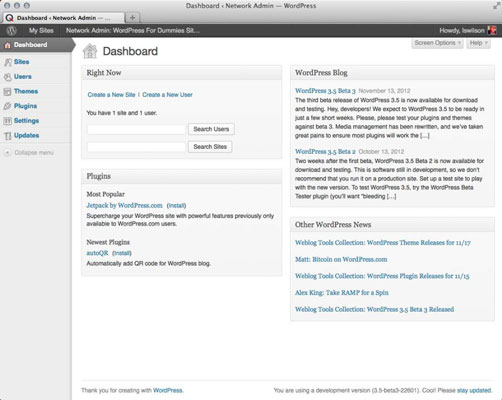Click the 'November 13, 2012' date text
The image size is (502, 400).
[x=384, y=91]
